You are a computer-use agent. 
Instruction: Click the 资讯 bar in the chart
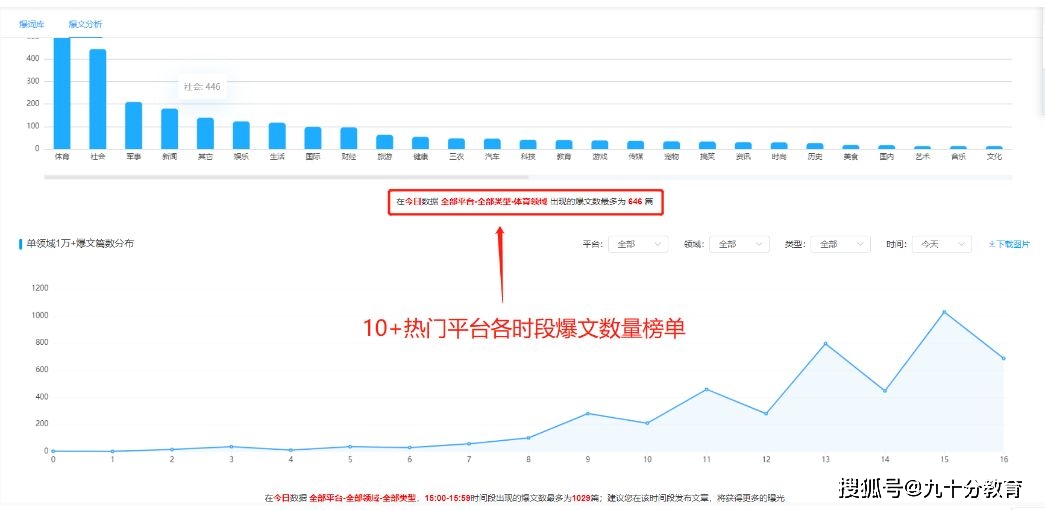pyautogui.click(x=744, y=145)
